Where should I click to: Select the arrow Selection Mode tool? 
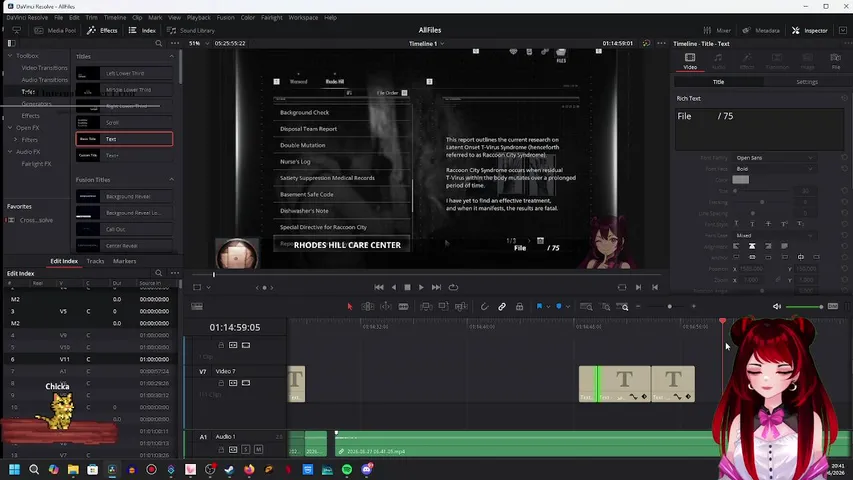[350, 306]
